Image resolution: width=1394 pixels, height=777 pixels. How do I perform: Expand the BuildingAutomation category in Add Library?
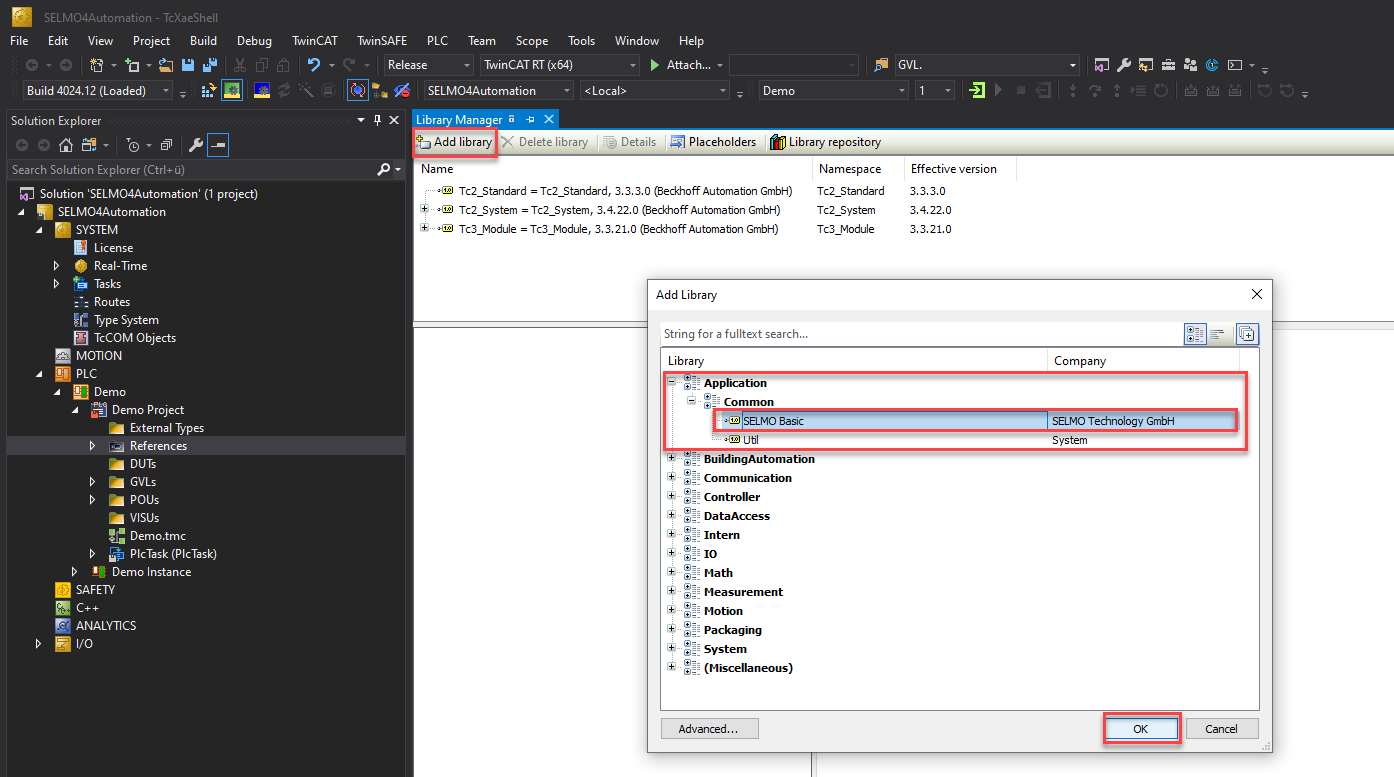tap(672, 459)
